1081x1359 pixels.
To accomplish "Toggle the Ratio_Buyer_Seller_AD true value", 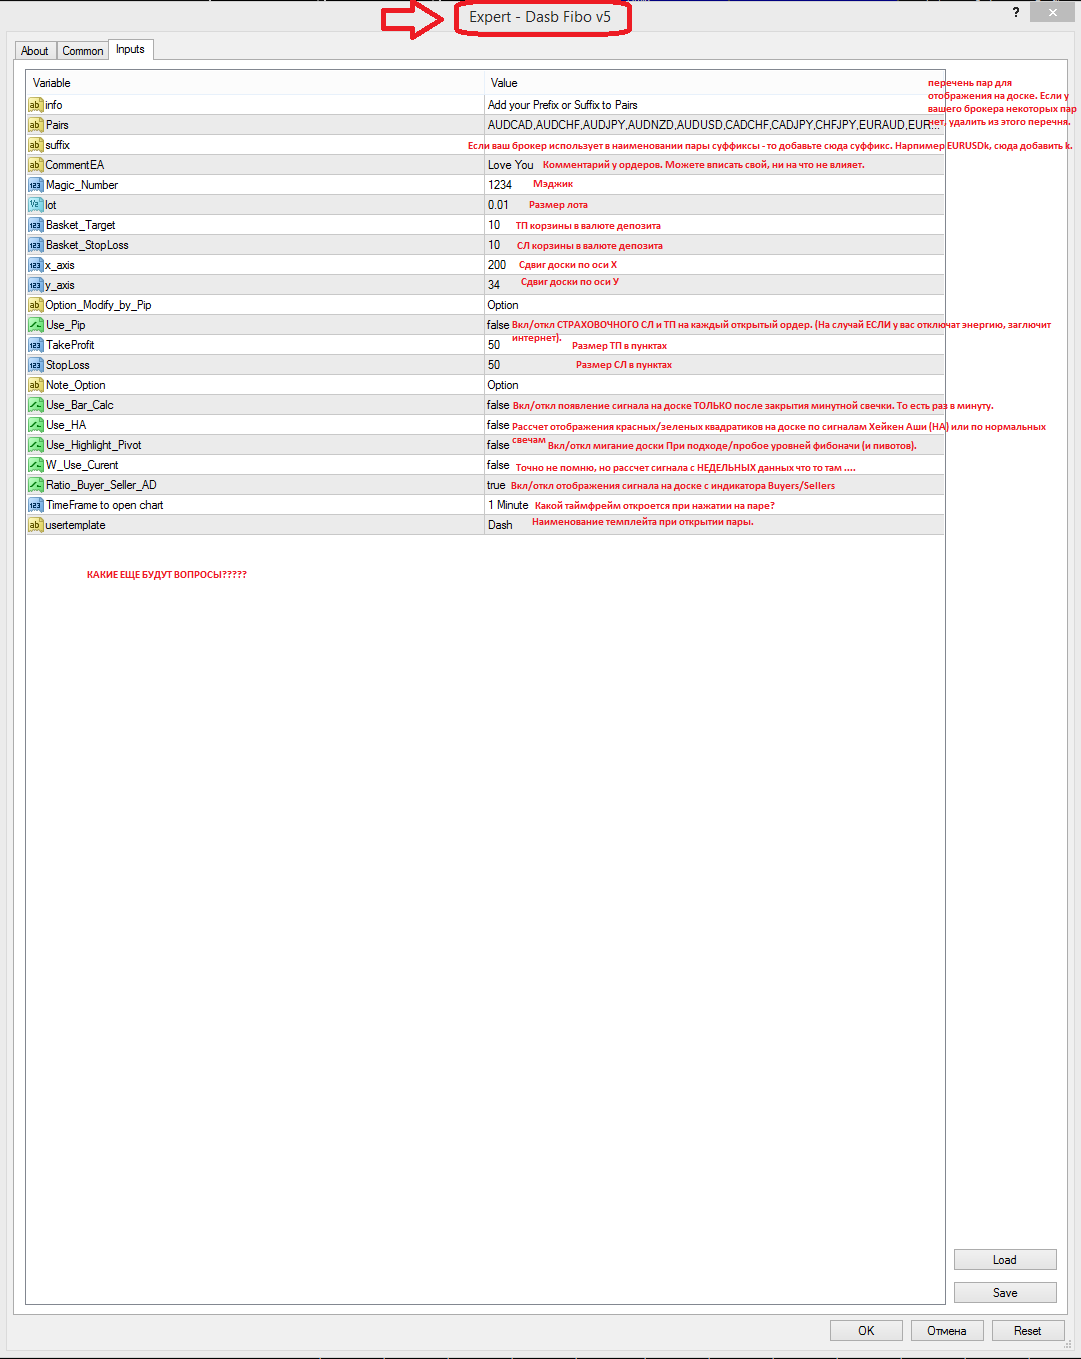I will [496, 485].
